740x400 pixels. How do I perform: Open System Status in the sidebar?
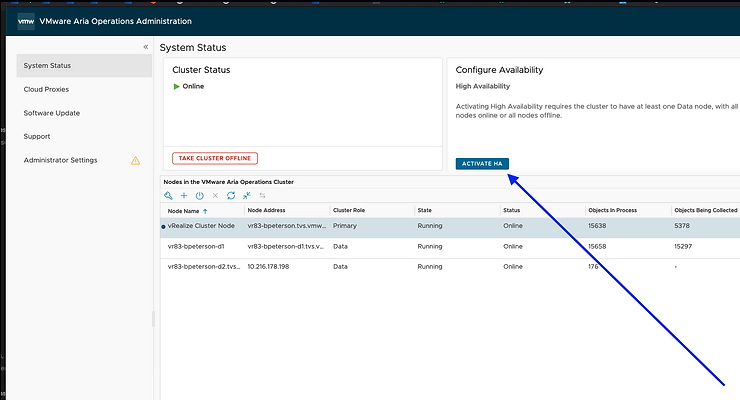point(84,66)
